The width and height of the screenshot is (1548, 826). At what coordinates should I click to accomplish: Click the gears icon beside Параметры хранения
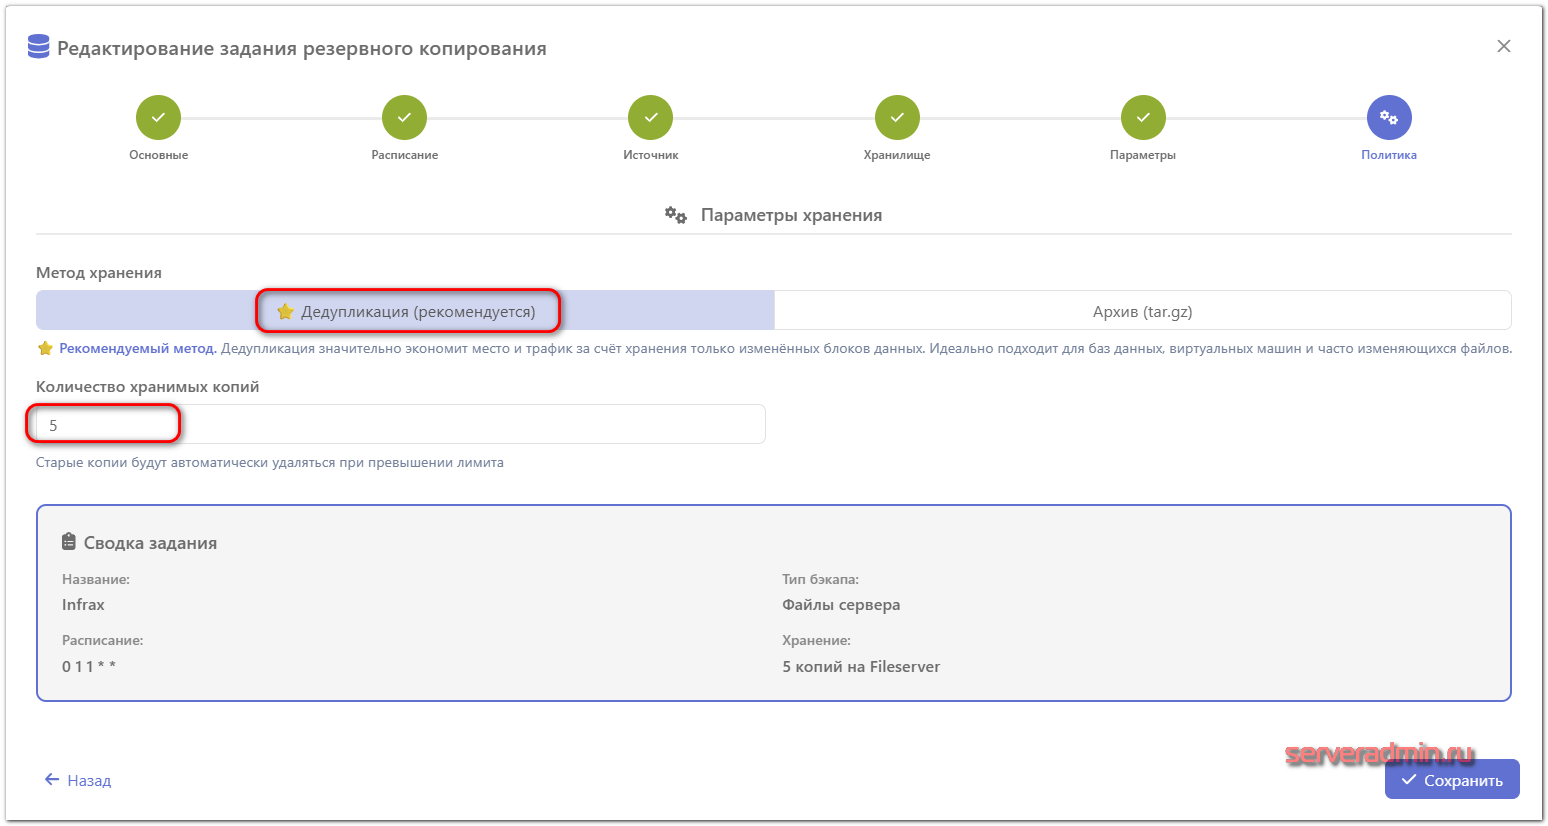(676, 215)
